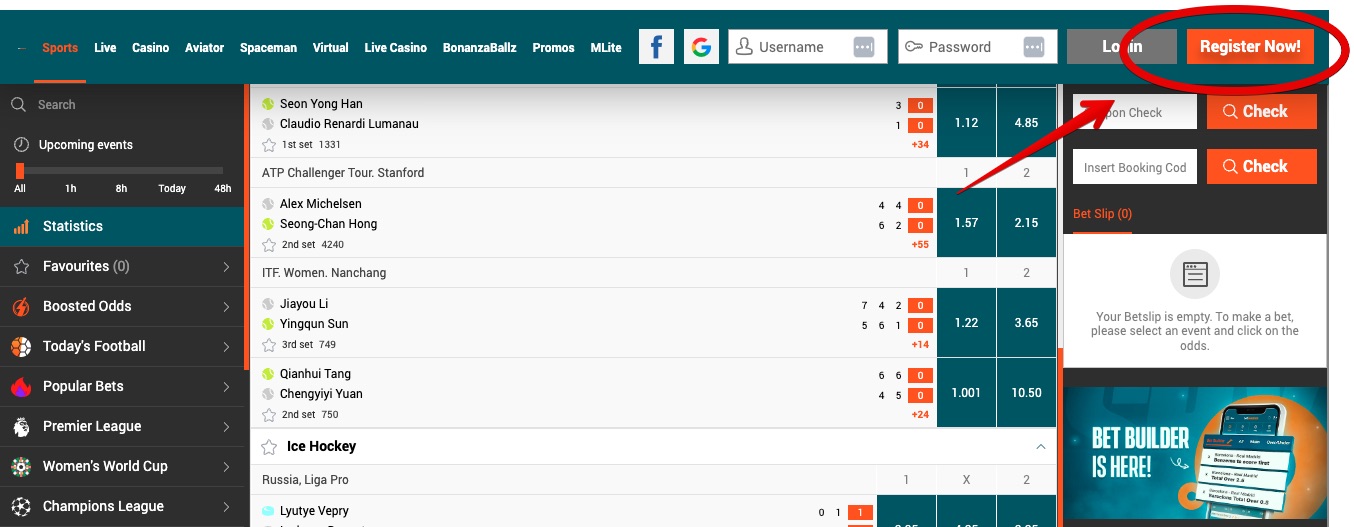Viewport: 1354px width, 527px height.
Task: Click the empty betslip document icon
Action: (x=1195, y=274)
